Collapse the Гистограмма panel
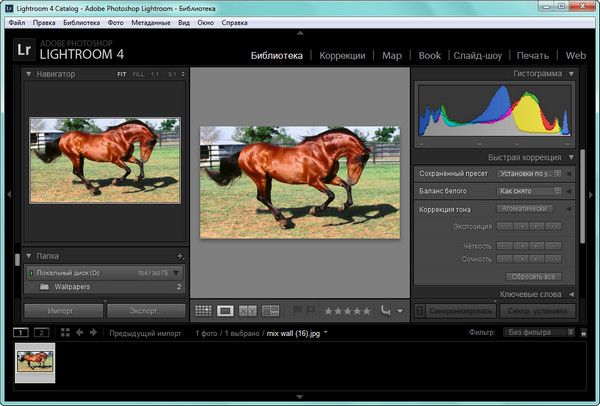The width and height of the screenshot is (600, 406). (570, 74)
